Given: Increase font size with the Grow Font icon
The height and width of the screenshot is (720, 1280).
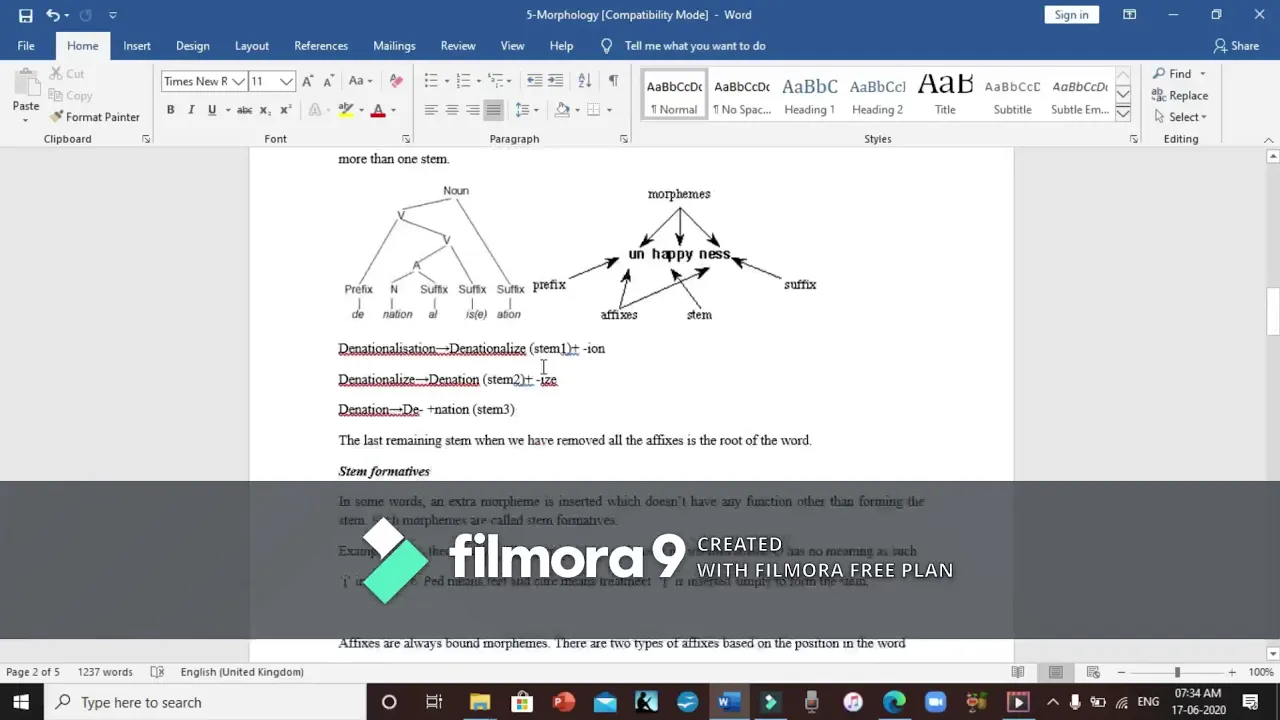Looking at the screenshot, I should click(x=308, y=81).
